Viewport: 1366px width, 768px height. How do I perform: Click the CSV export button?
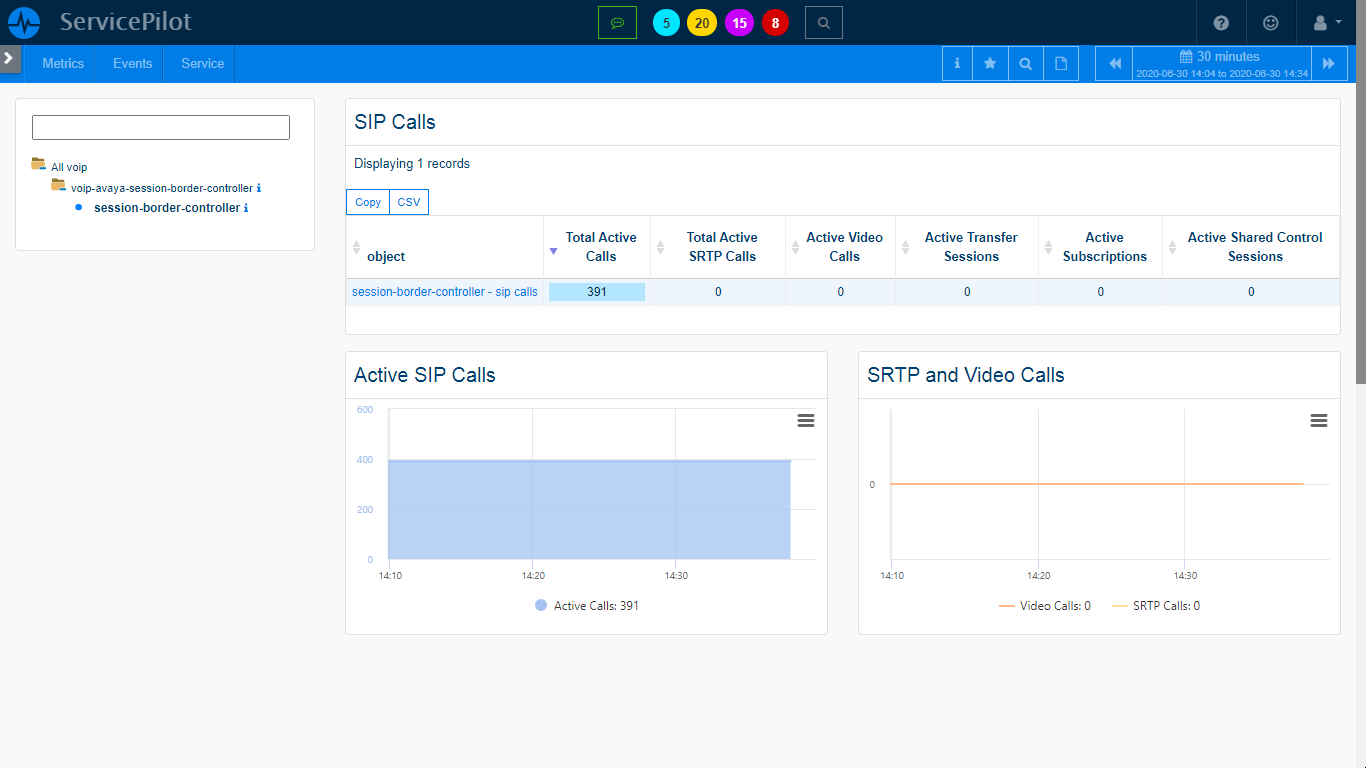pos(408,202)
